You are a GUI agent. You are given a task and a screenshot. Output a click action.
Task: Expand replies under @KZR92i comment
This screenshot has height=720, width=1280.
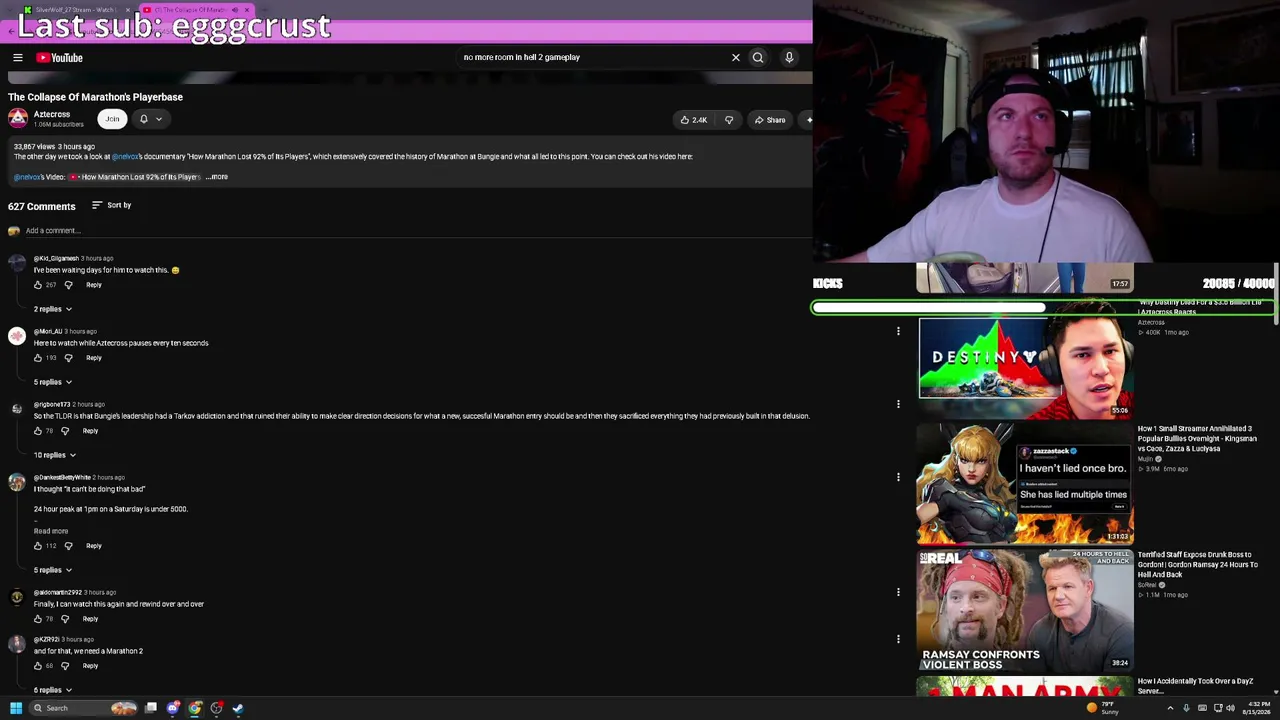pos(53,690)
